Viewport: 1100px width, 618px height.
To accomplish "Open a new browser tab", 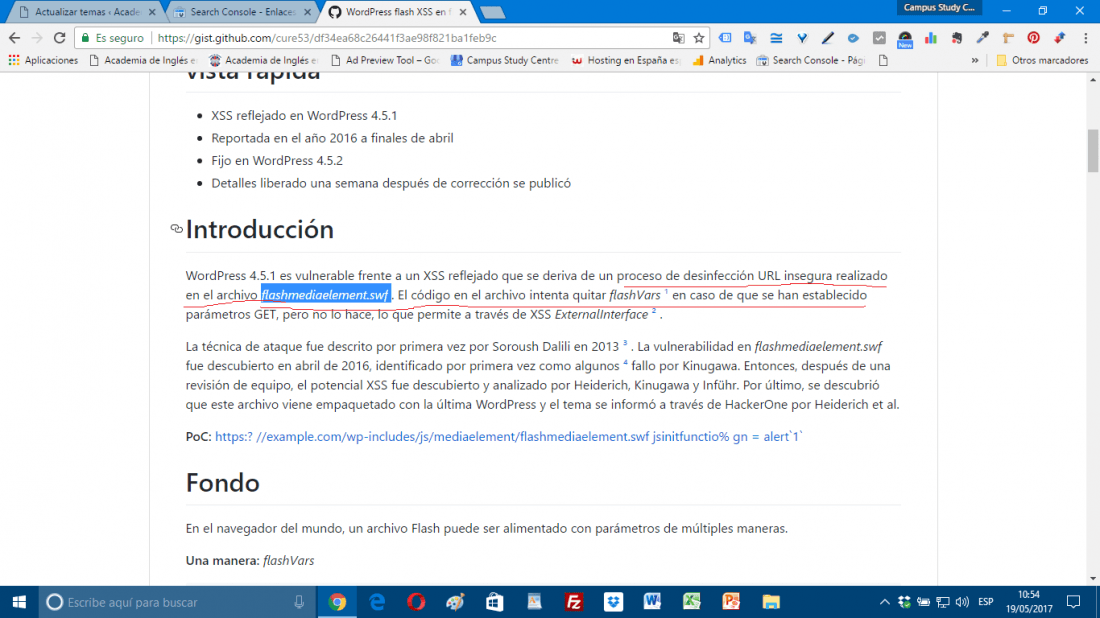I will [492, 12].
